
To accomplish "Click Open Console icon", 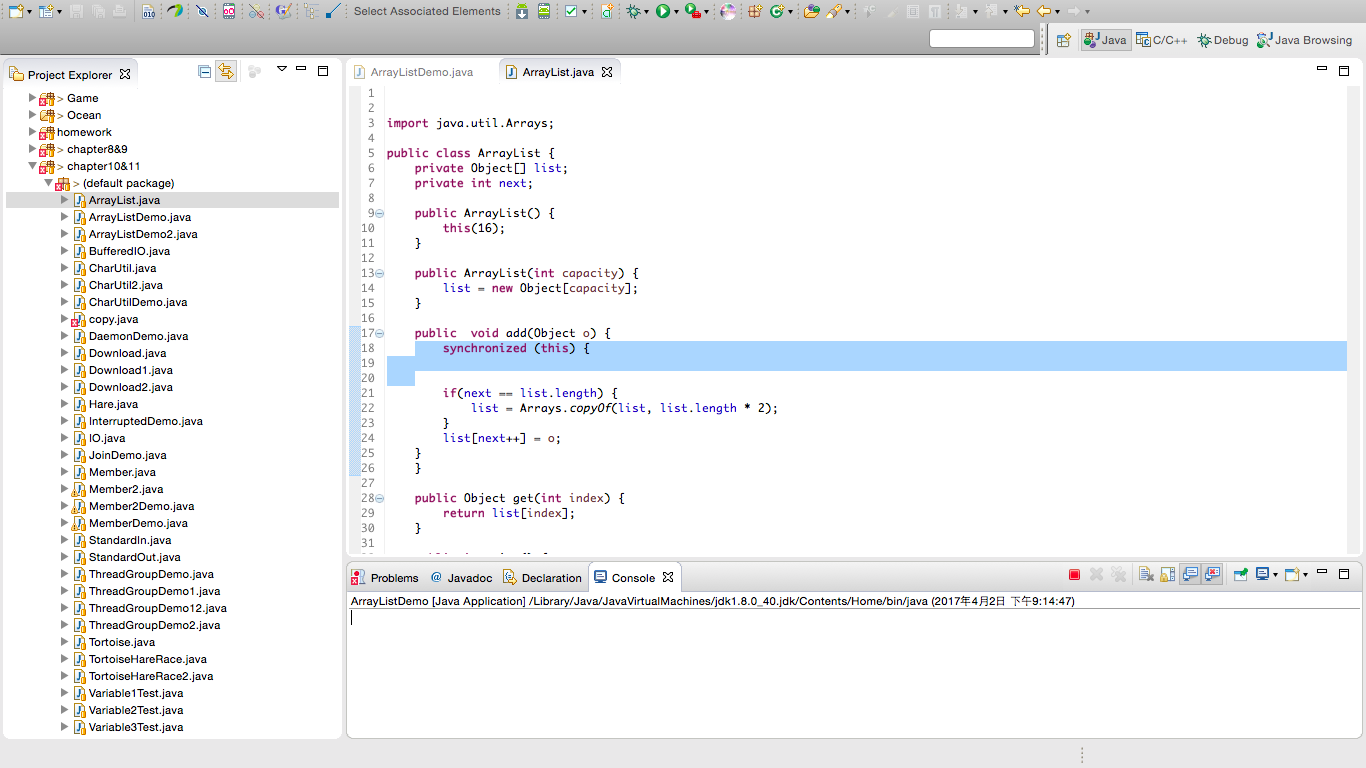I will 1290,574.
